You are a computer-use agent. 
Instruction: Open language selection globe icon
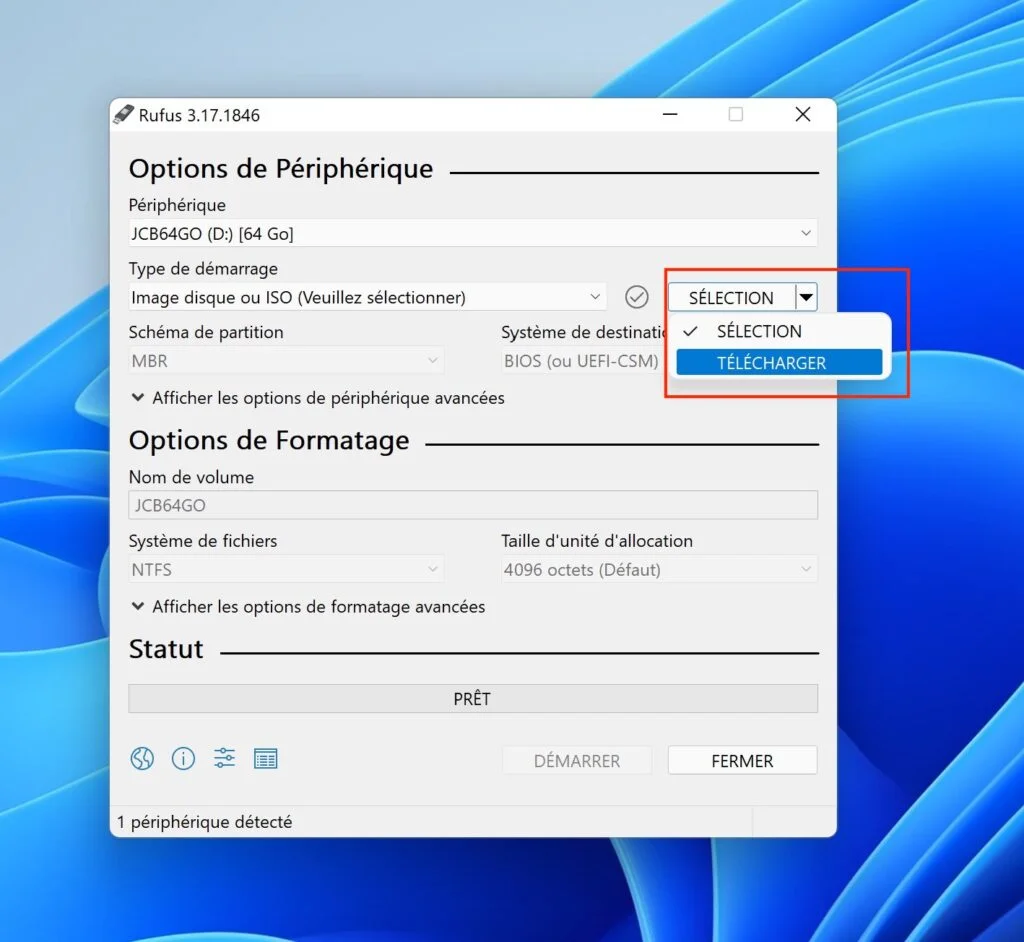coord(142,758)
